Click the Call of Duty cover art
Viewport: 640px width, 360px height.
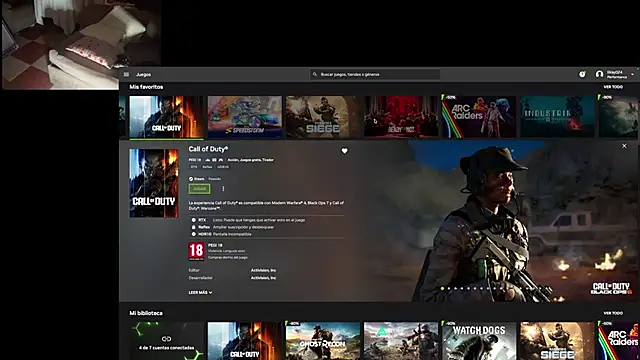click(x=154, y=183)
